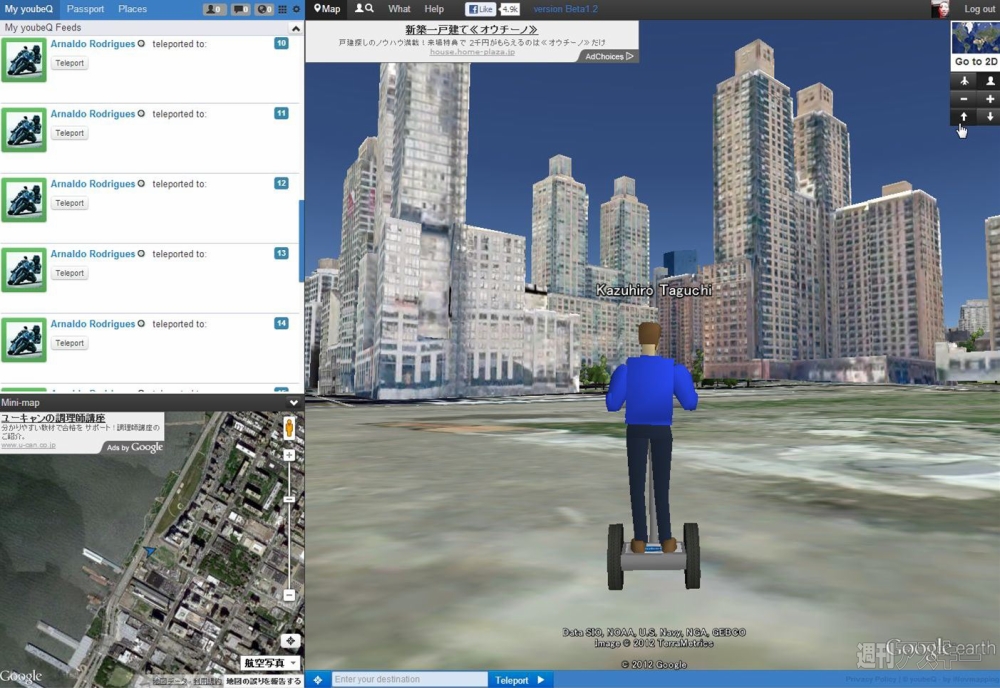Click Teleport button under feed badge 13
The width and height of the screenshot is (1000, 688).
[x=70, y=274]
